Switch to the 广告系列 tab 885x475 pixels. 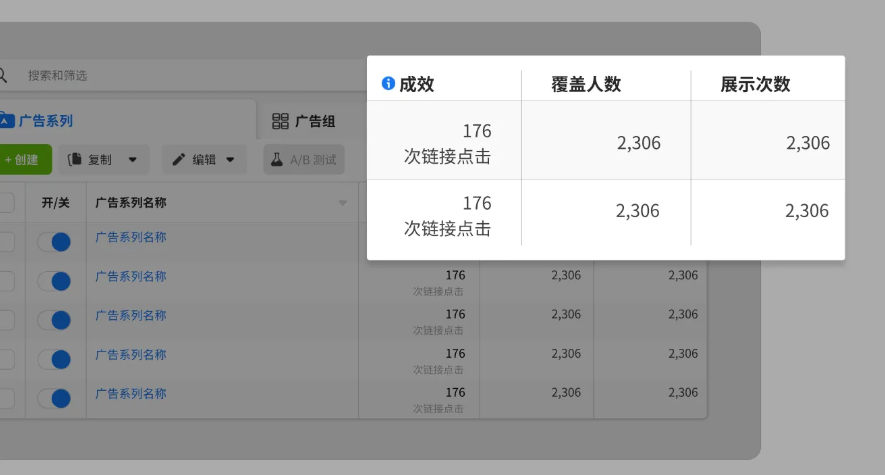[x=128, y=120]
